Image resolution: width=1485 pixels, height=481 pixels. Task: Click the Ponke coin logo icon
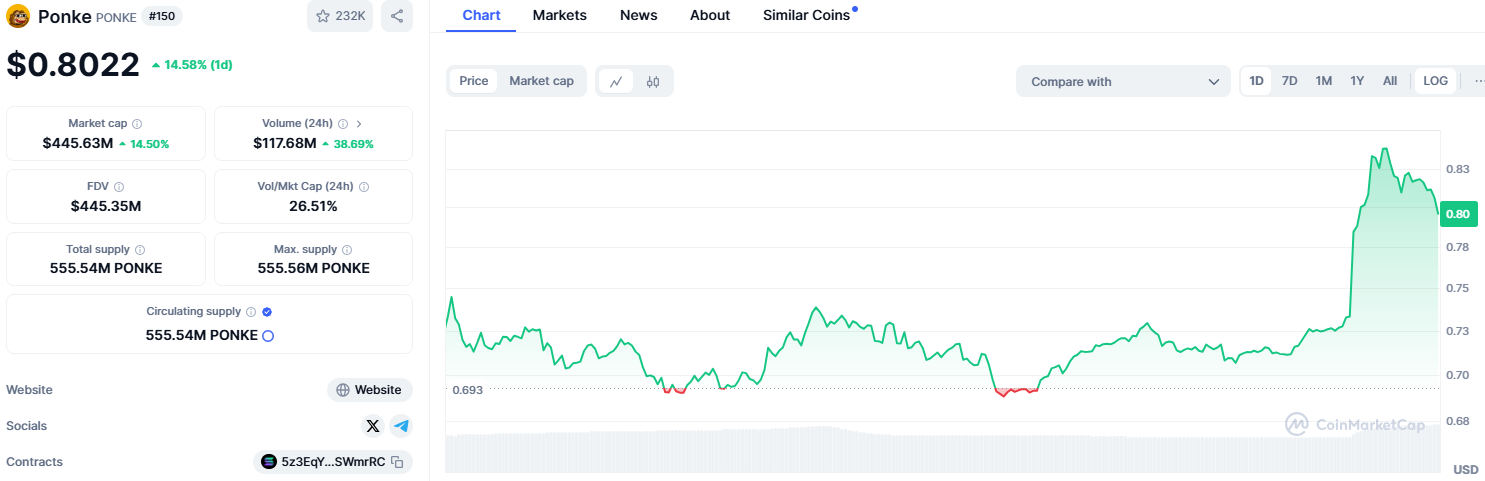click(18, 16)
